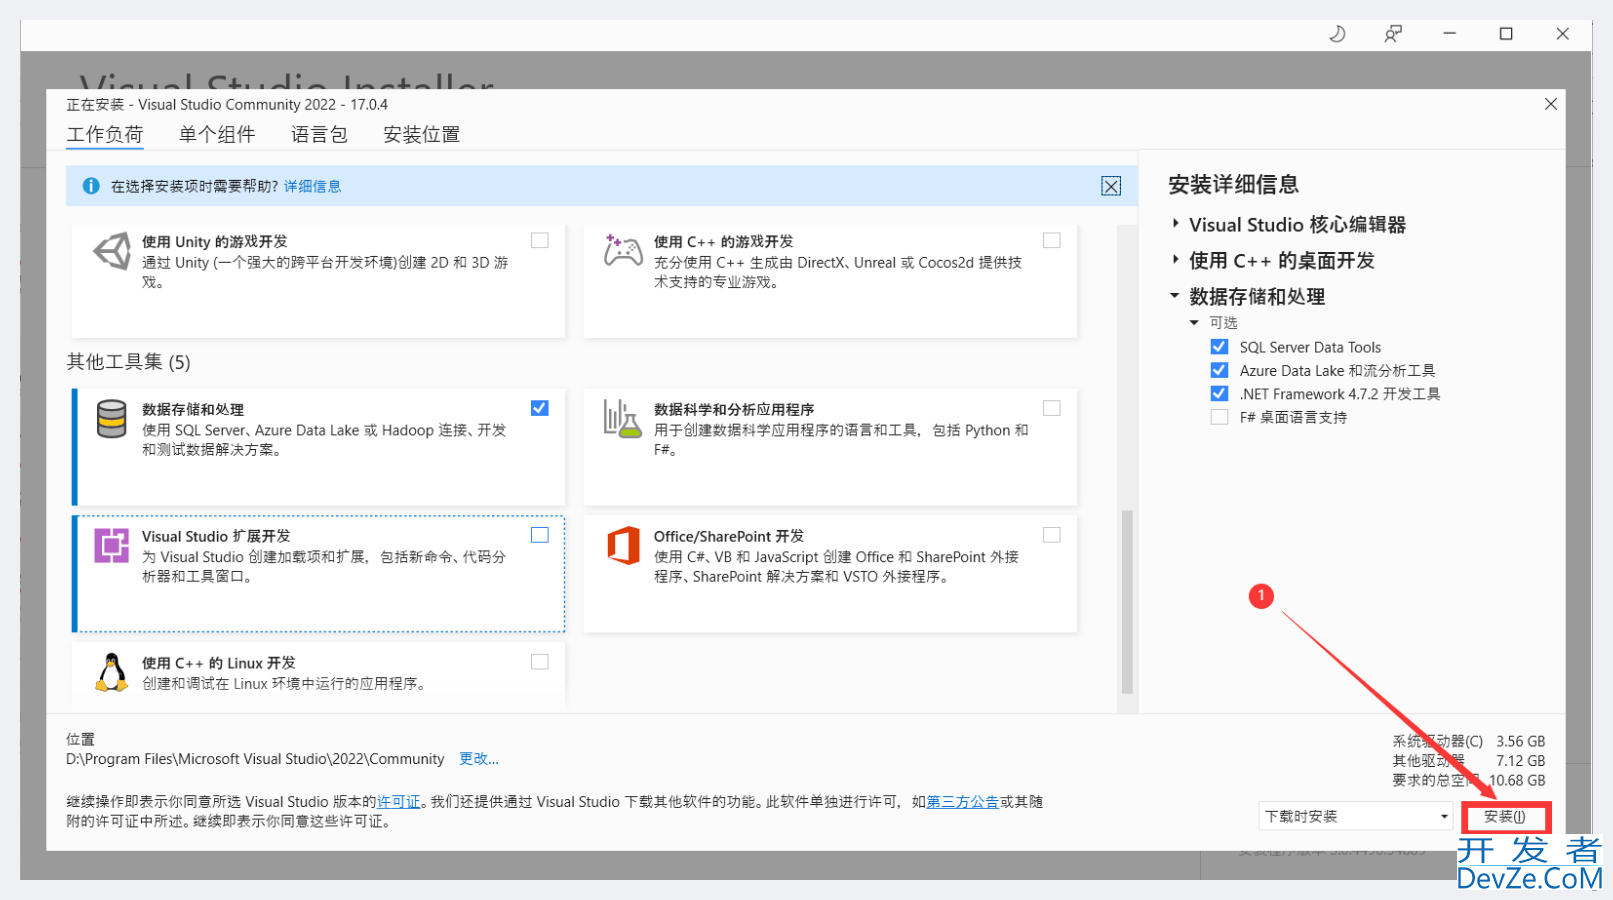The height and width of the screenshot is (900, 1613).
Task: Click the C++ game development controller icon
Action: pyautogui.click(x=623, y=251)
